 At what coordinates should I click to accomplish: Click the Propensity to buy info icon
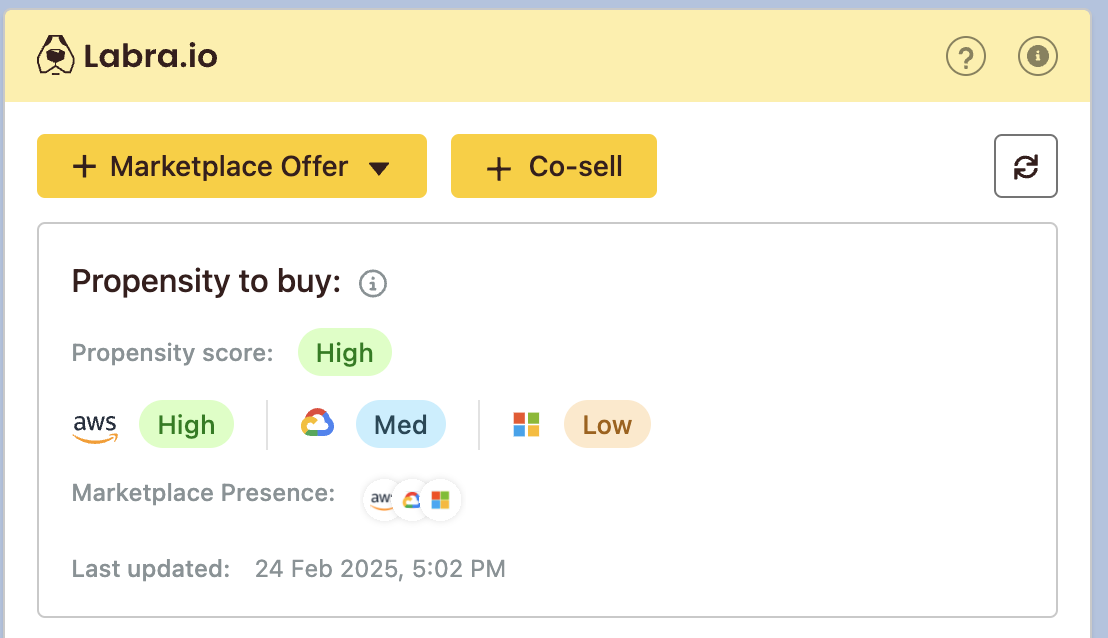click(372, 283)
